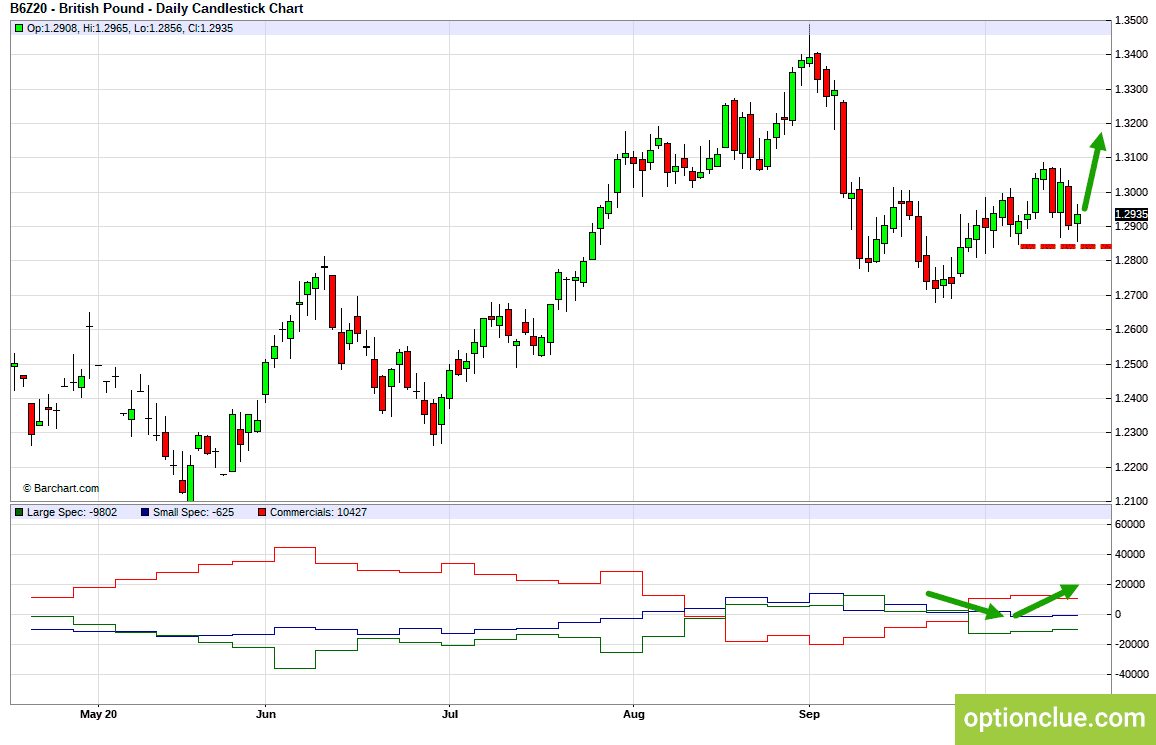
Task: Click the 1.3300 price axis label
Action: [x=1132, y=89]
